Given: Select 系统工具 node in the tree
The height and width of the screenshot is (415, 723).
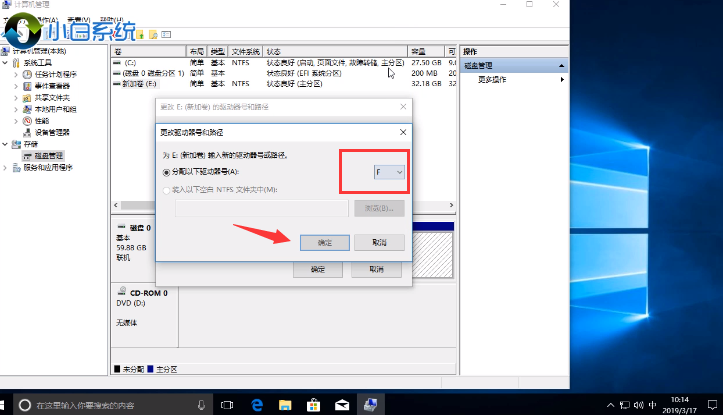Looking at the screenshot, I should point(37,63).
